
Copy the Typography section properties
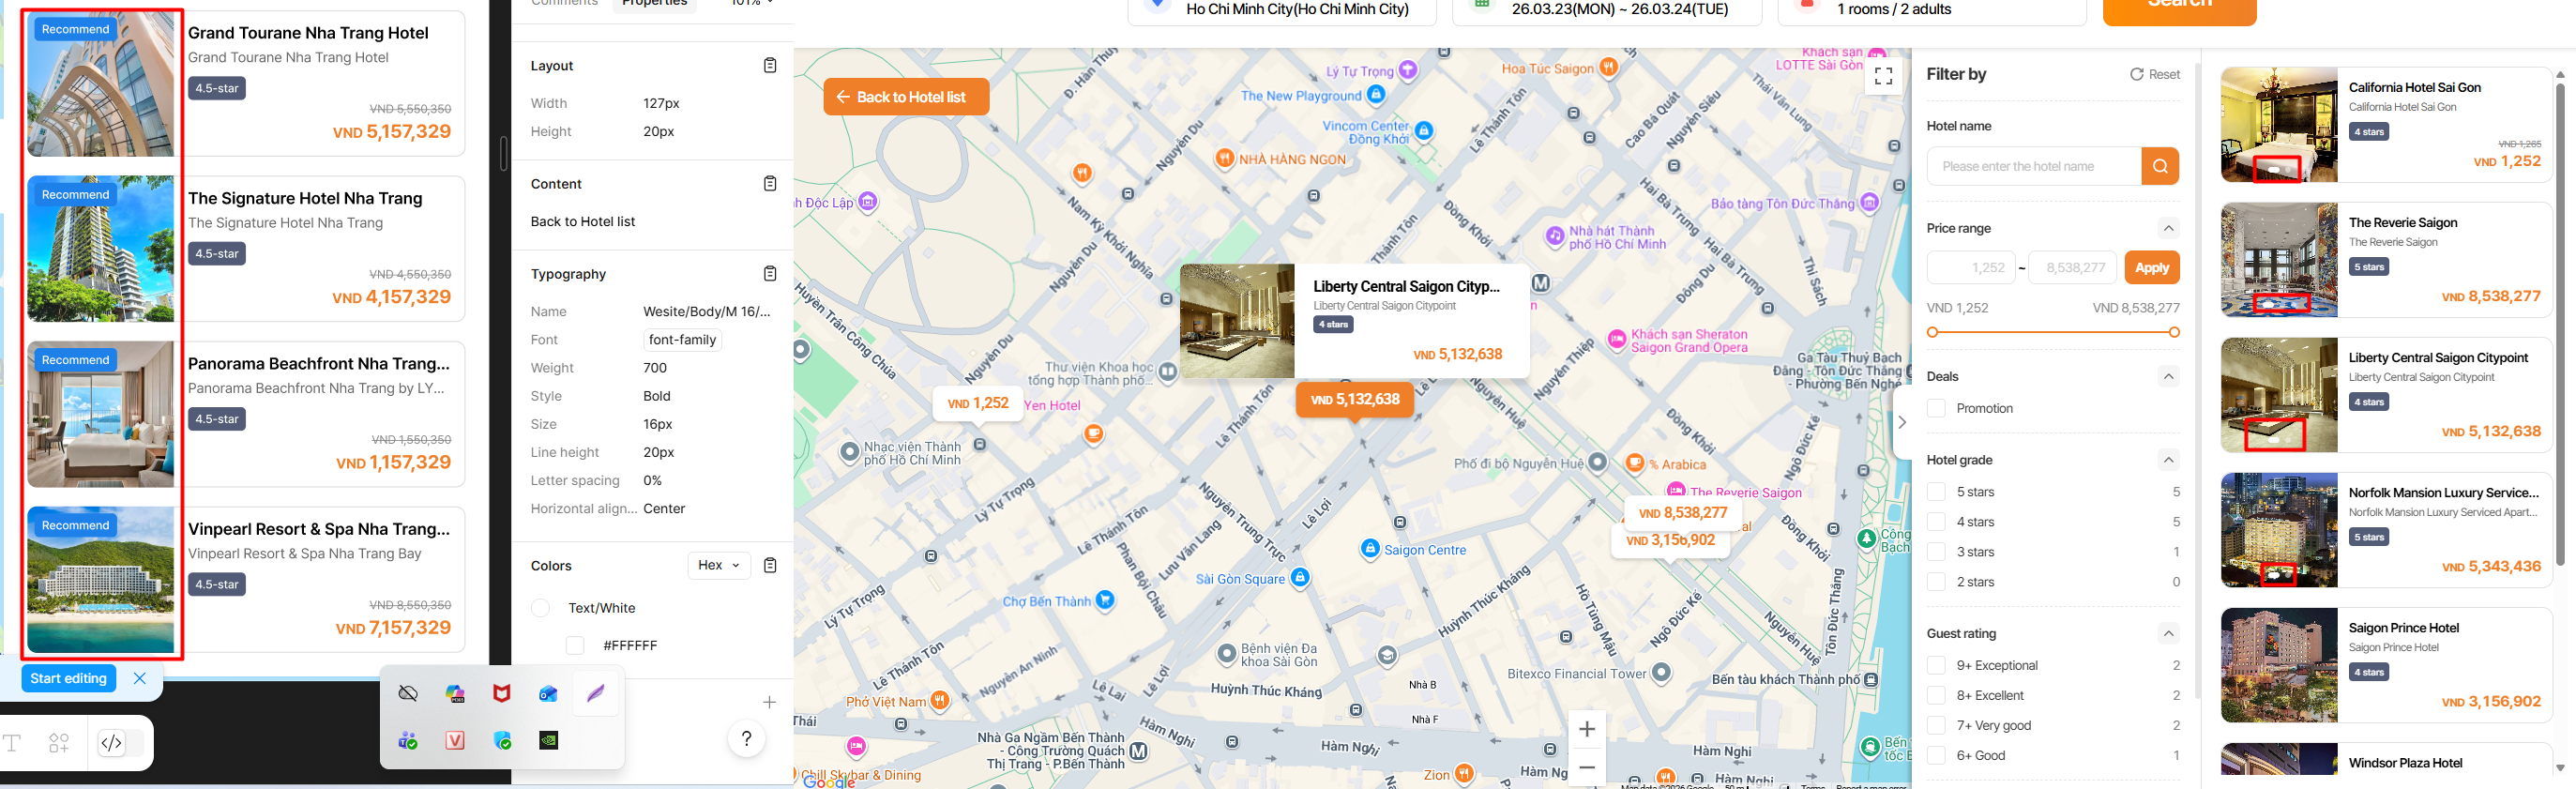pos(770,273)
